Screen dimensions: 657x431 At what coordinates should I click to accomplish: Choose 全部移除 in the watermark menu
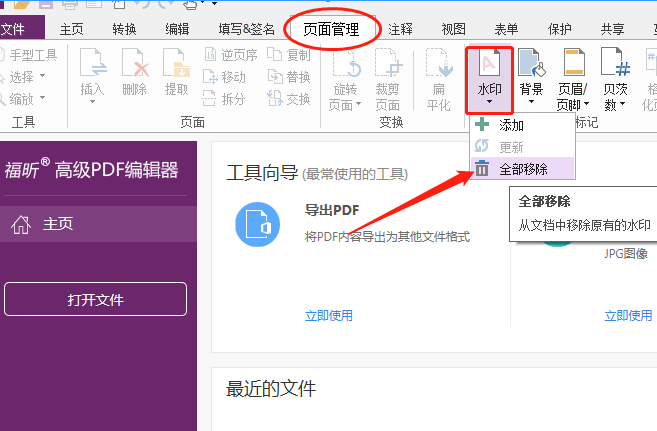tap(522, 169)
